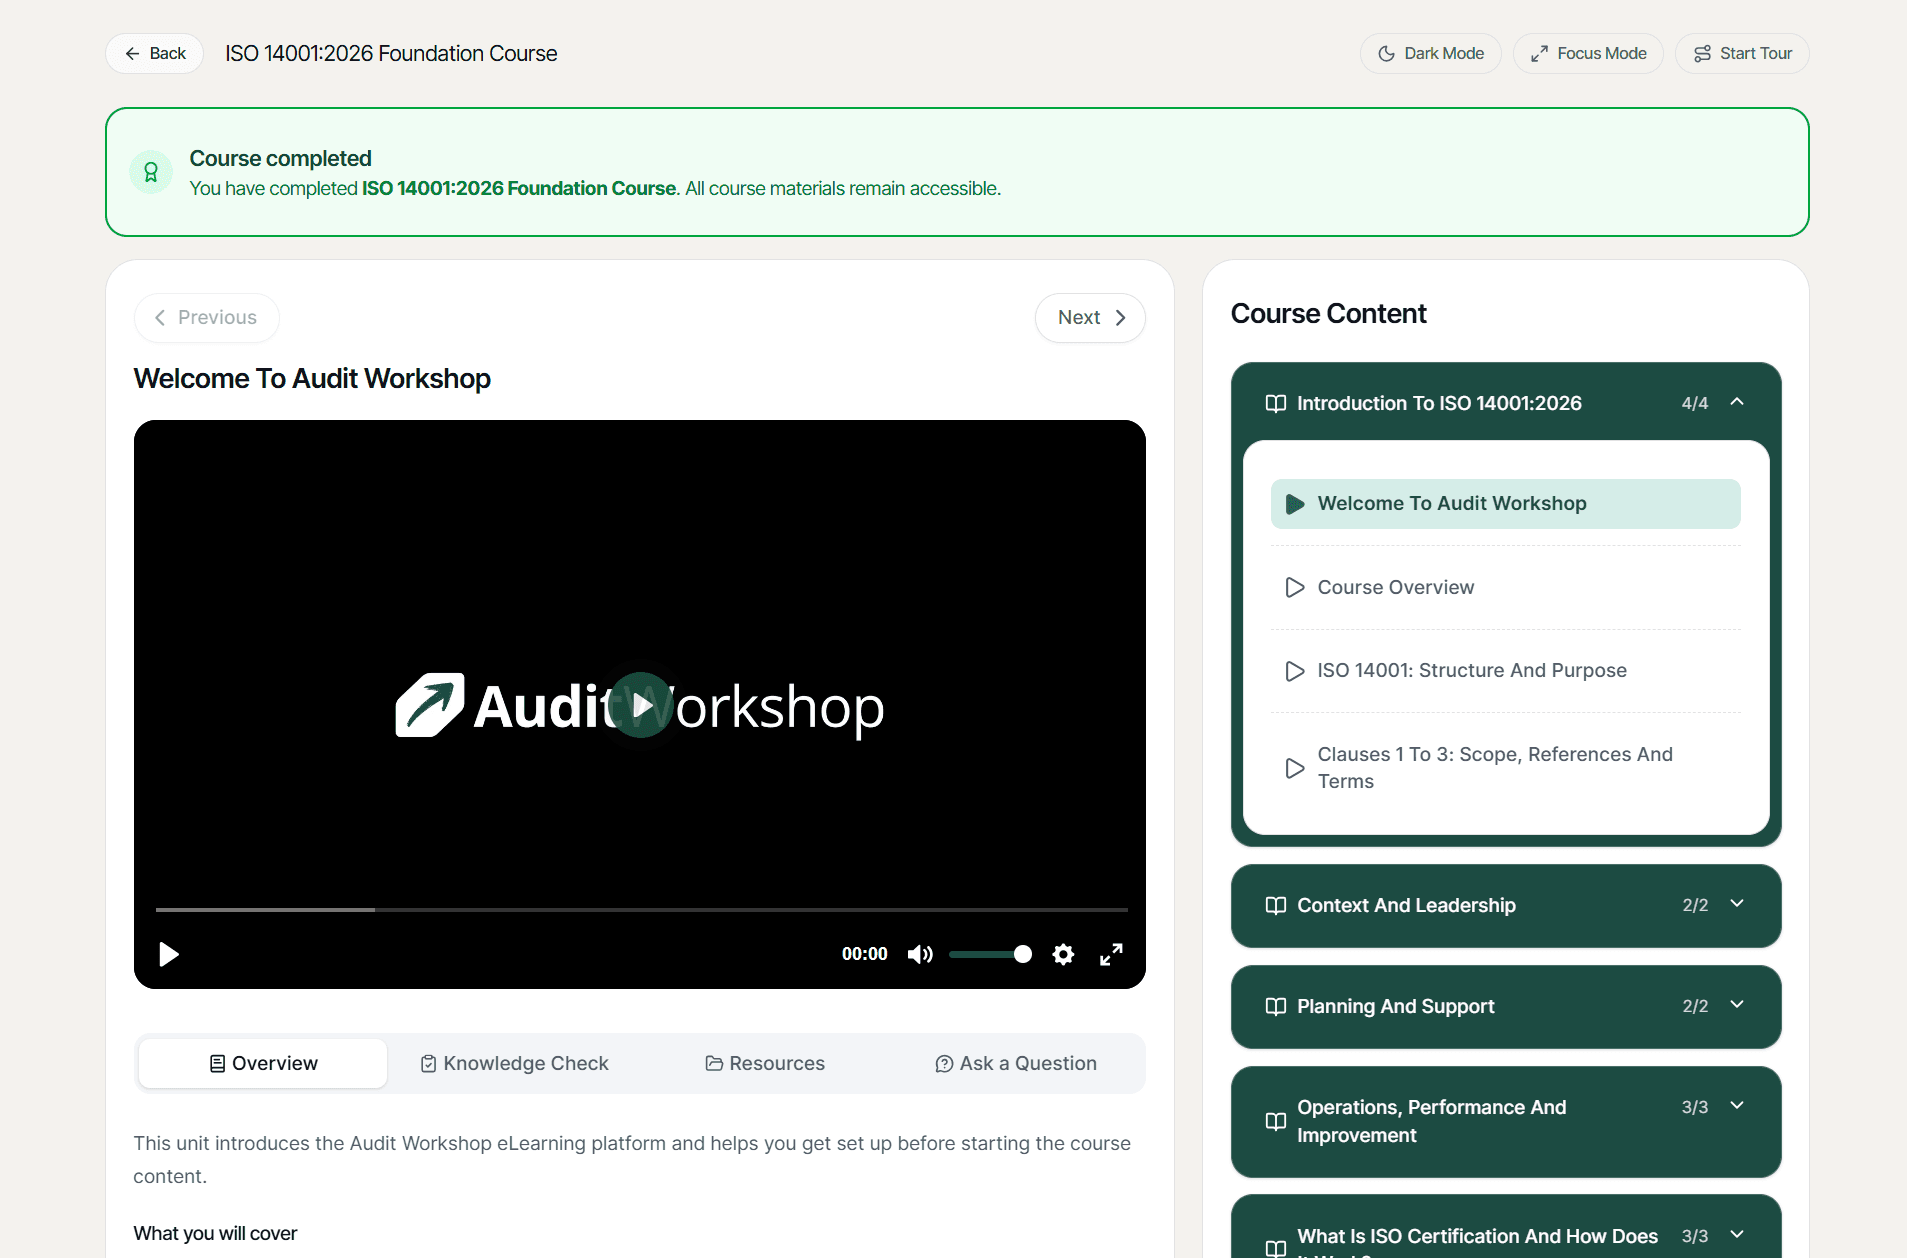The height and width of the screenshot is (1258, 1907).
Task: Go to the Previous lesson
Action: (206, 317)
